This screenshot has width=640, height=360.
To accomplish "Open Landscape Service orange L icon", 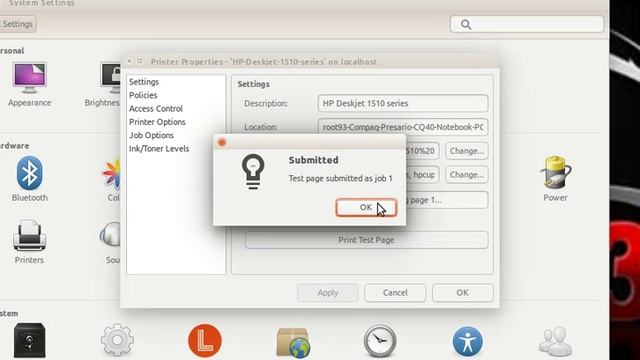I will (x=205, y=340).
